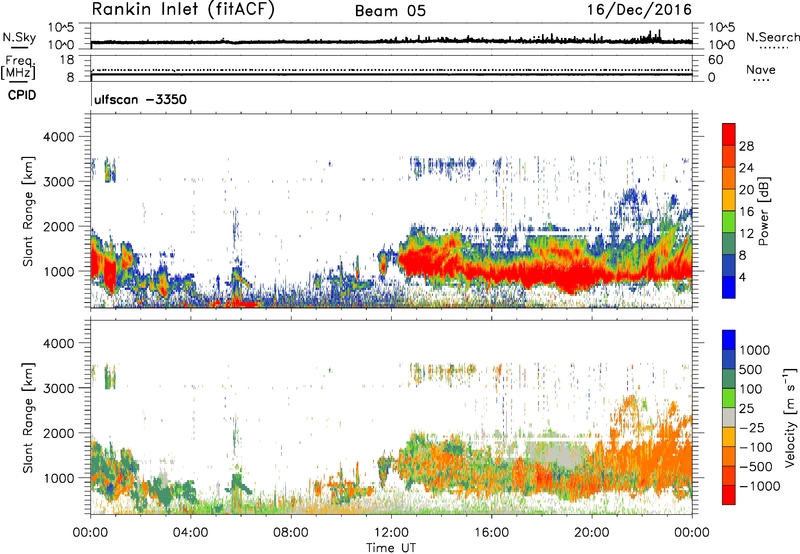
Task: Click the '16:00' time tick label
Action: coord(491,533)
